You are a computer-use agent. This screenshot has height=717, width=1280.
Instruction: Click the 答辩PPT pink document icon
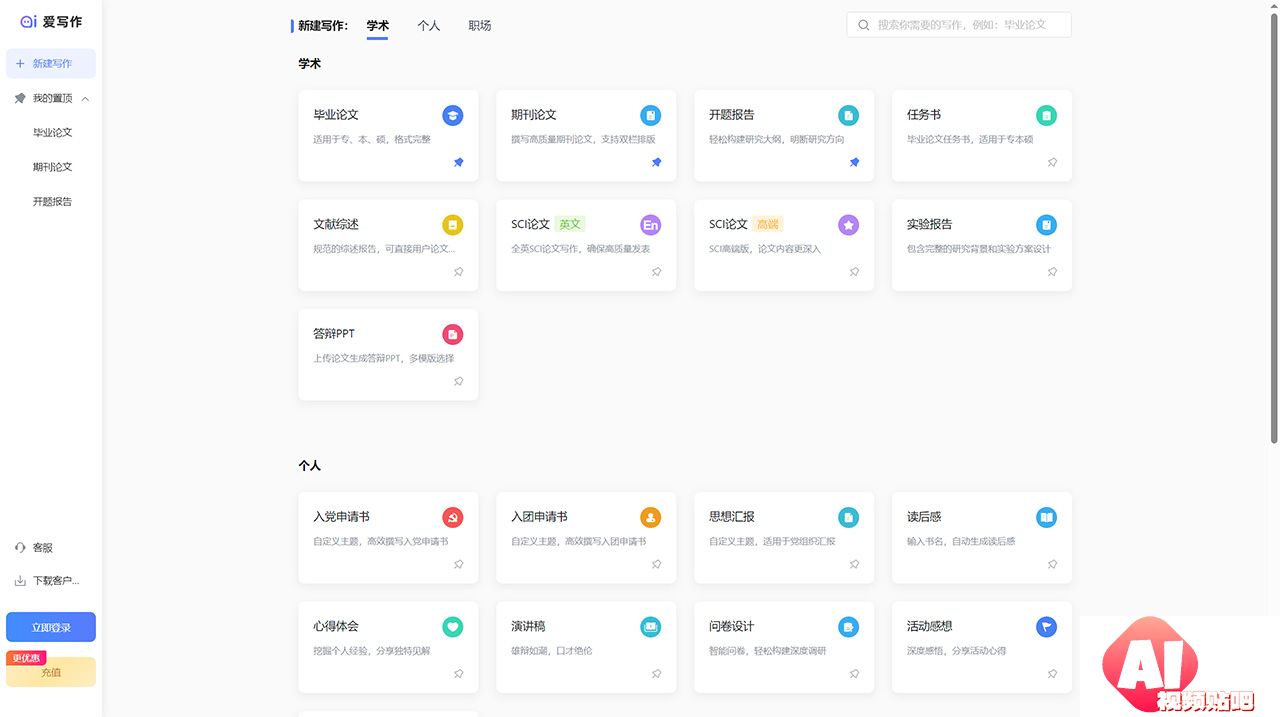pos(453,334)
